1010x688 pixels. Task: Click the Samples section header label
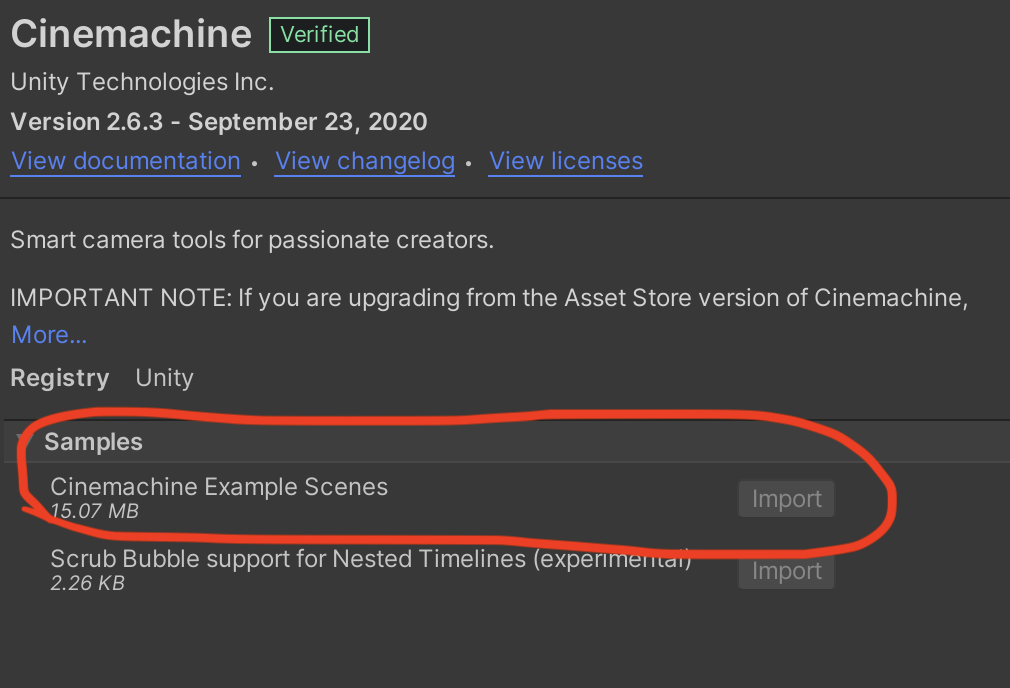coord(93,442)
